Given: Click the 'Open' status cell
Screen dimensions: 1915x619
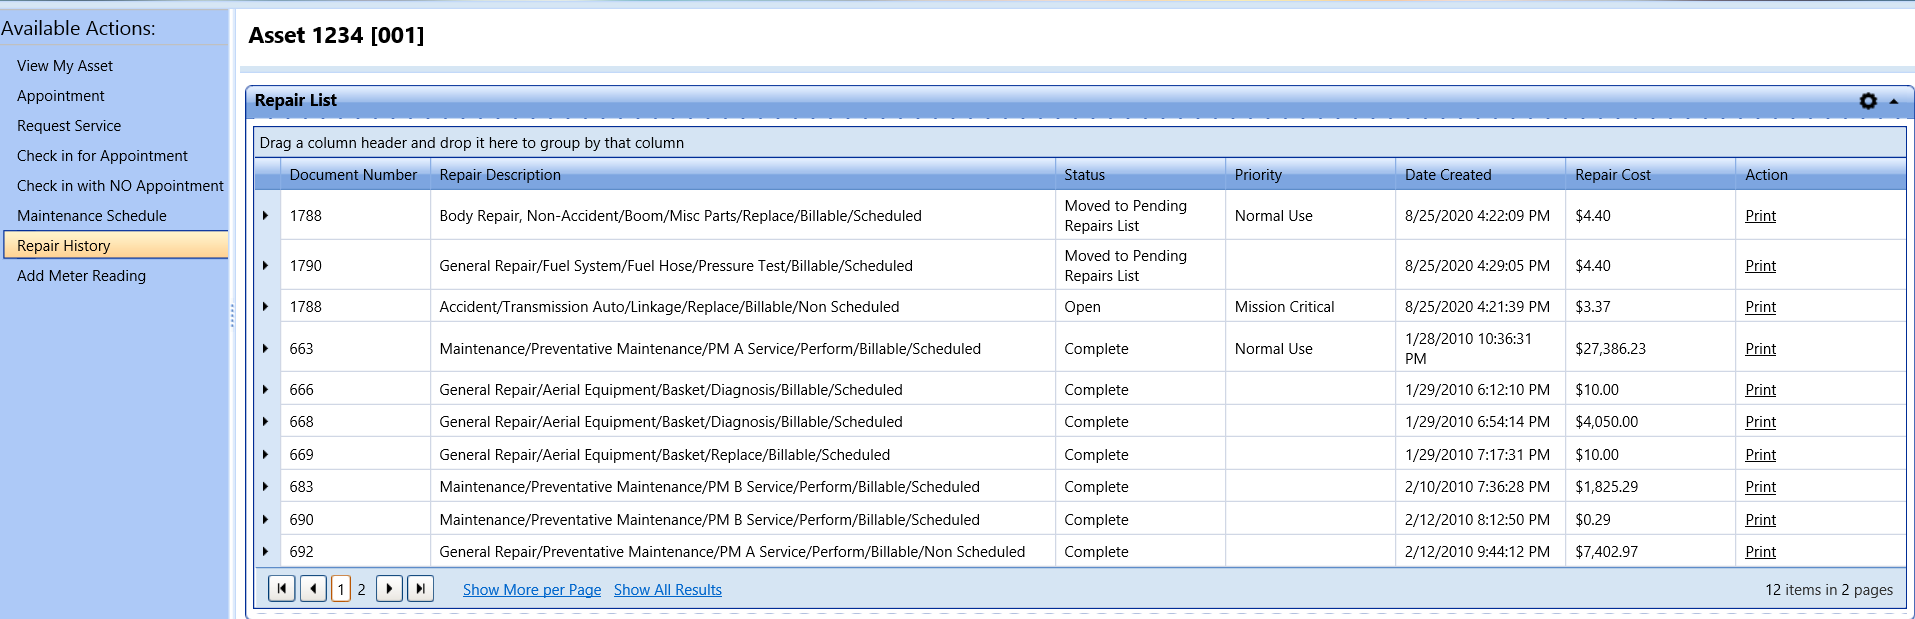Looking at the screenshot, I should pos(1140,307).
